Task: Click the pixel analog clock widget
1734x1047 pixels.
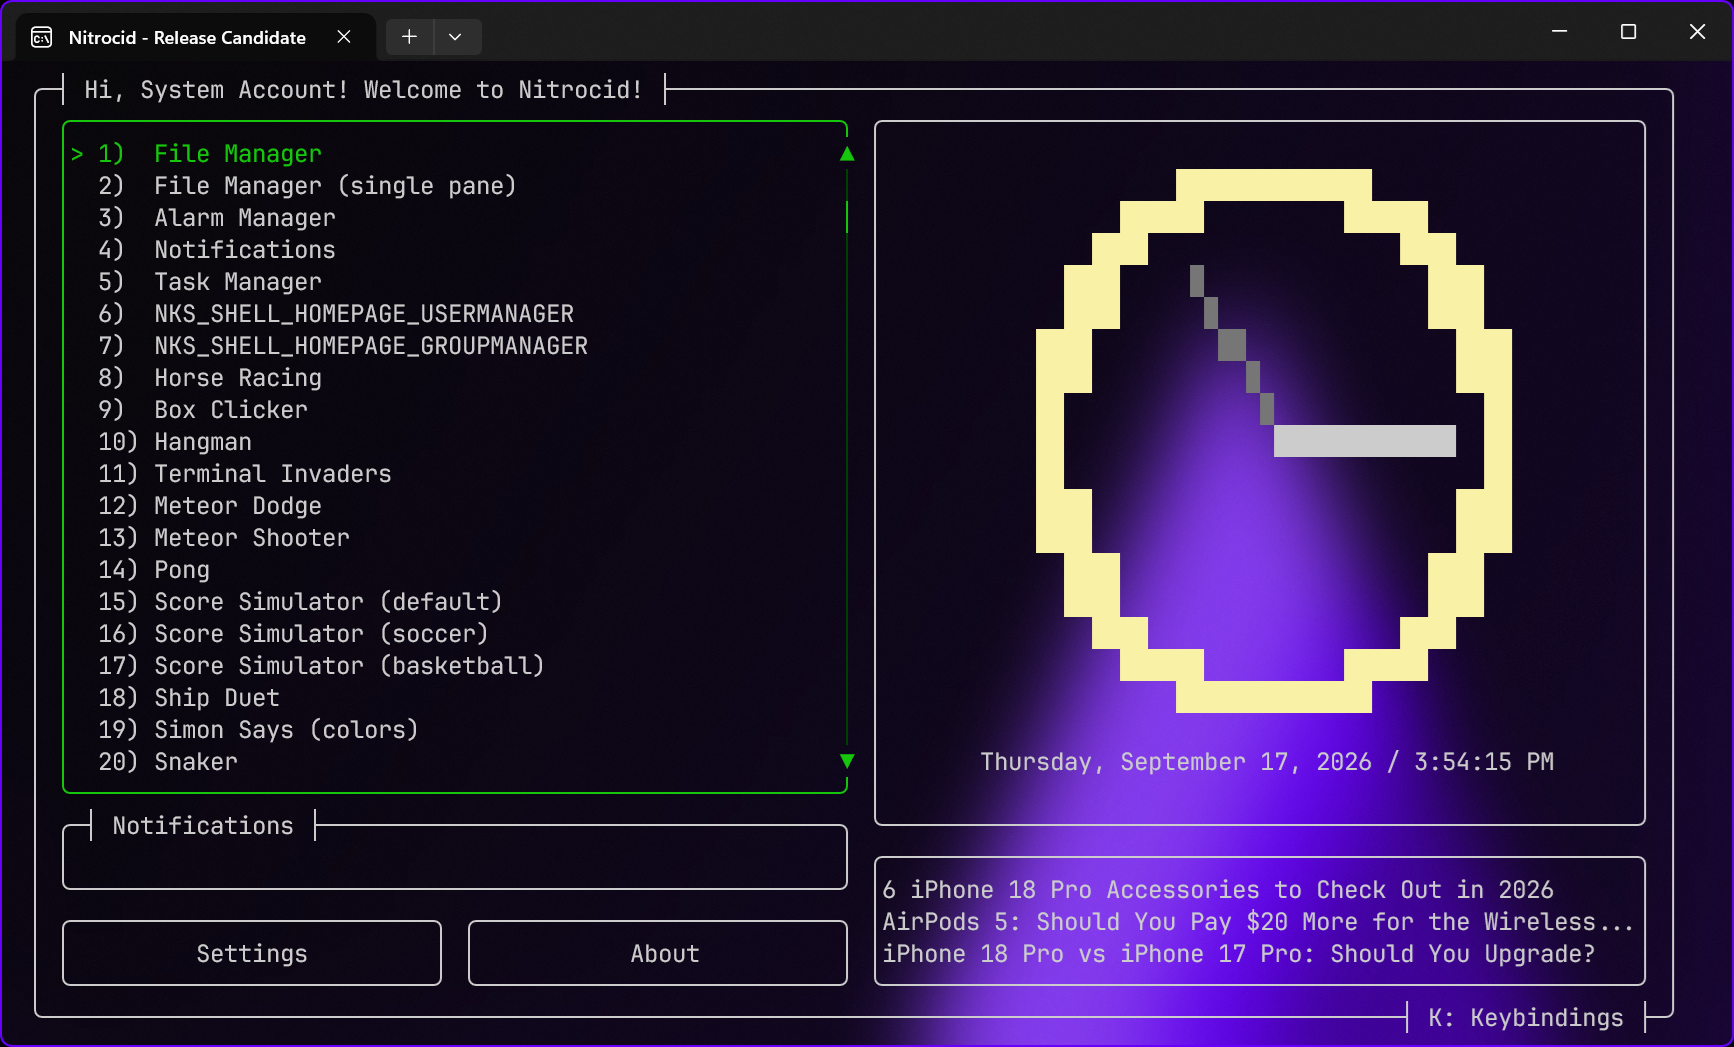Action: 1274,441
